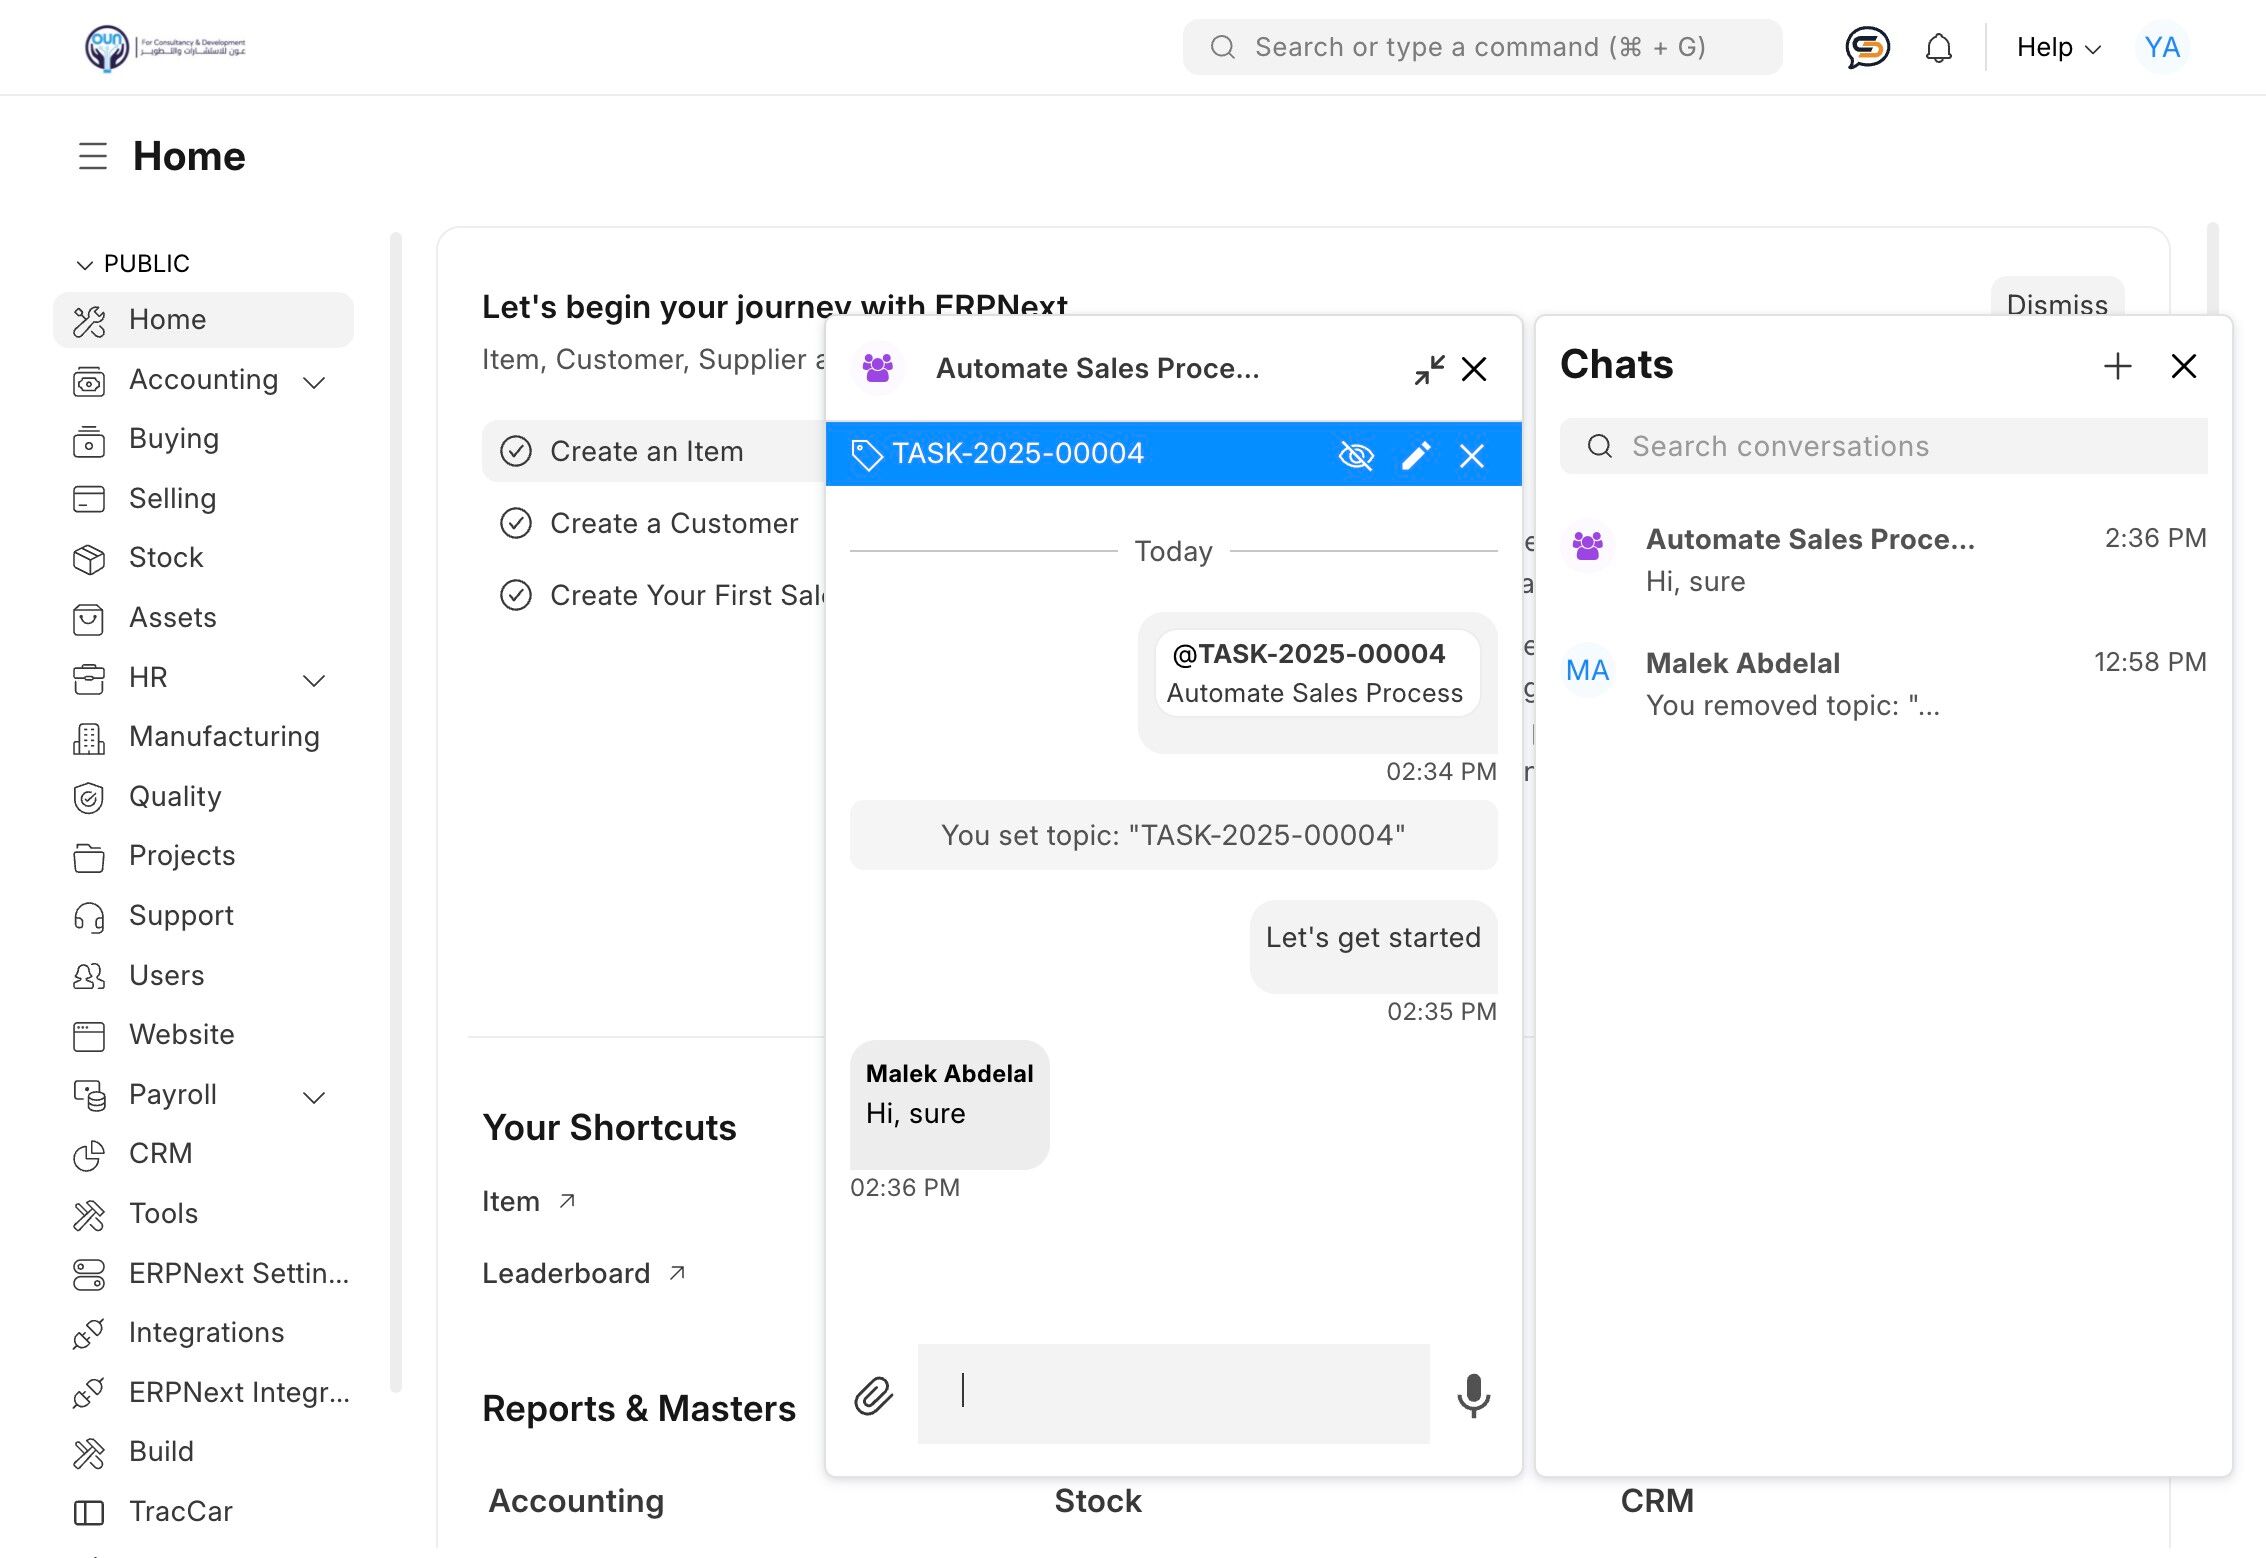
Task: Check off Create a Customer step
Action: point(516,523)
